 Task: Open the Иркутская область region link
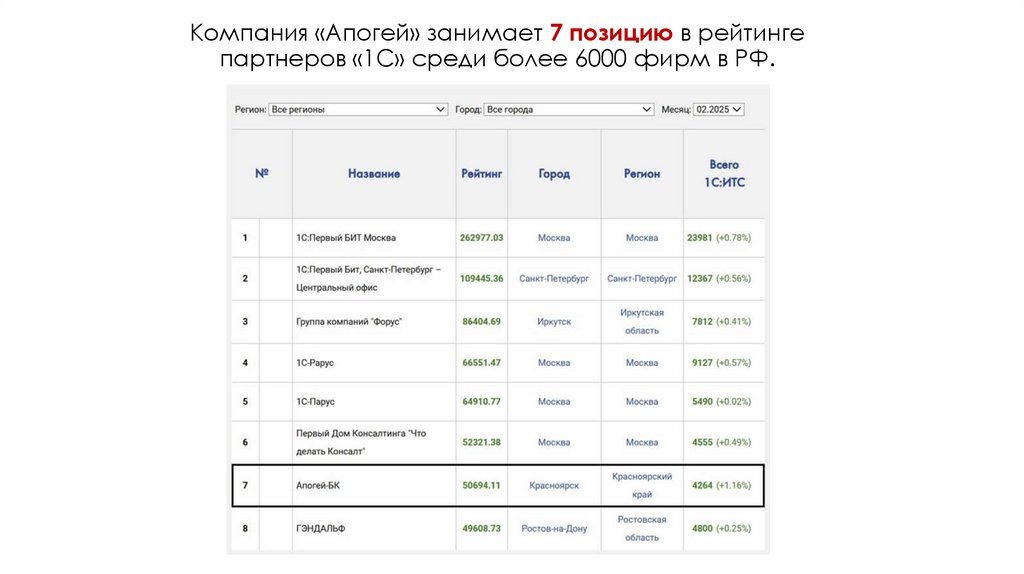(x=642, y=321)
